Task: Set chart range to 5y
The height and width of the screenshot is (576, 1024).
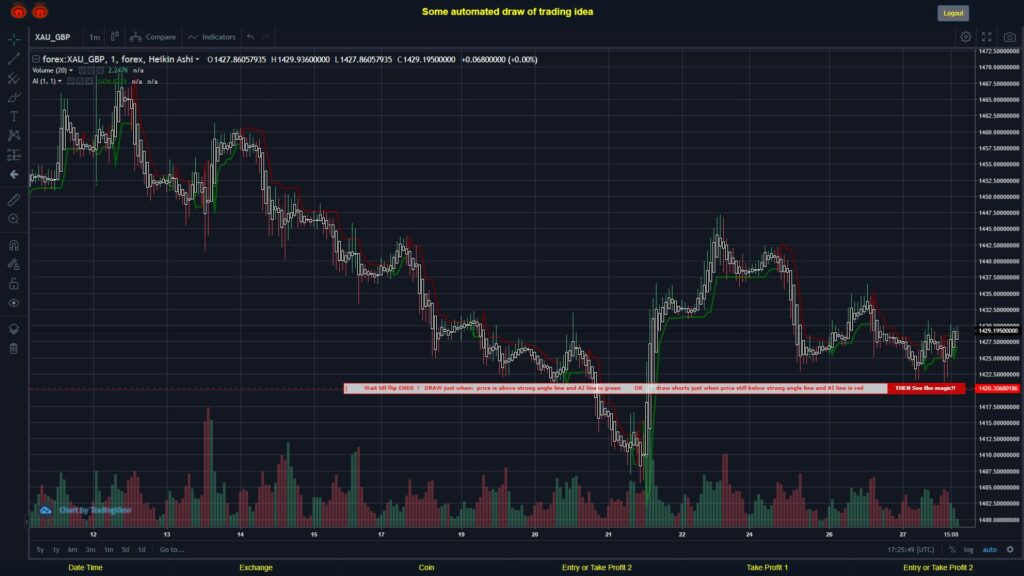Action: [x=40, y=550]
